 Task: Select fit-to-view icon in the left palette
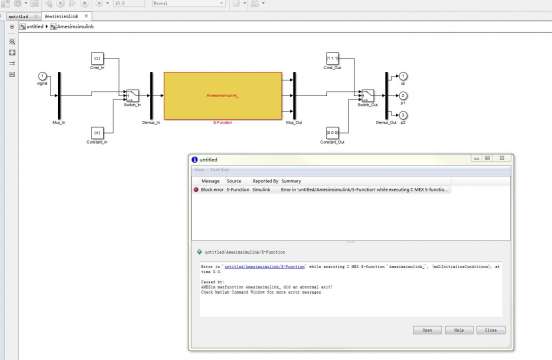tap(12, 52)
